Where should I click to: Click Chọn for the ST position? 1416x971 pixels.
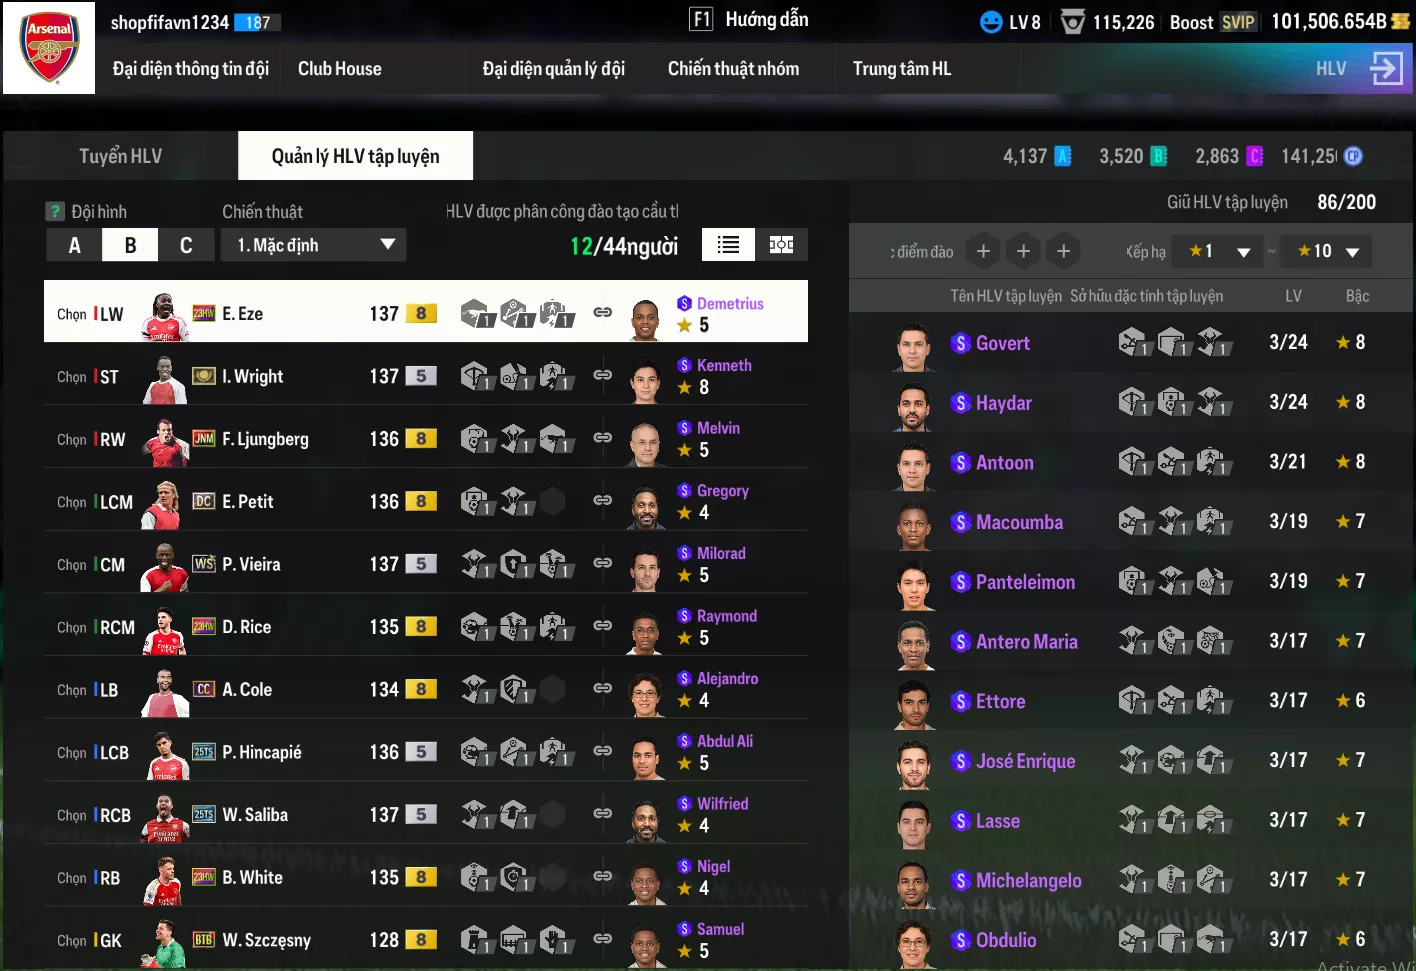point(72,377)
